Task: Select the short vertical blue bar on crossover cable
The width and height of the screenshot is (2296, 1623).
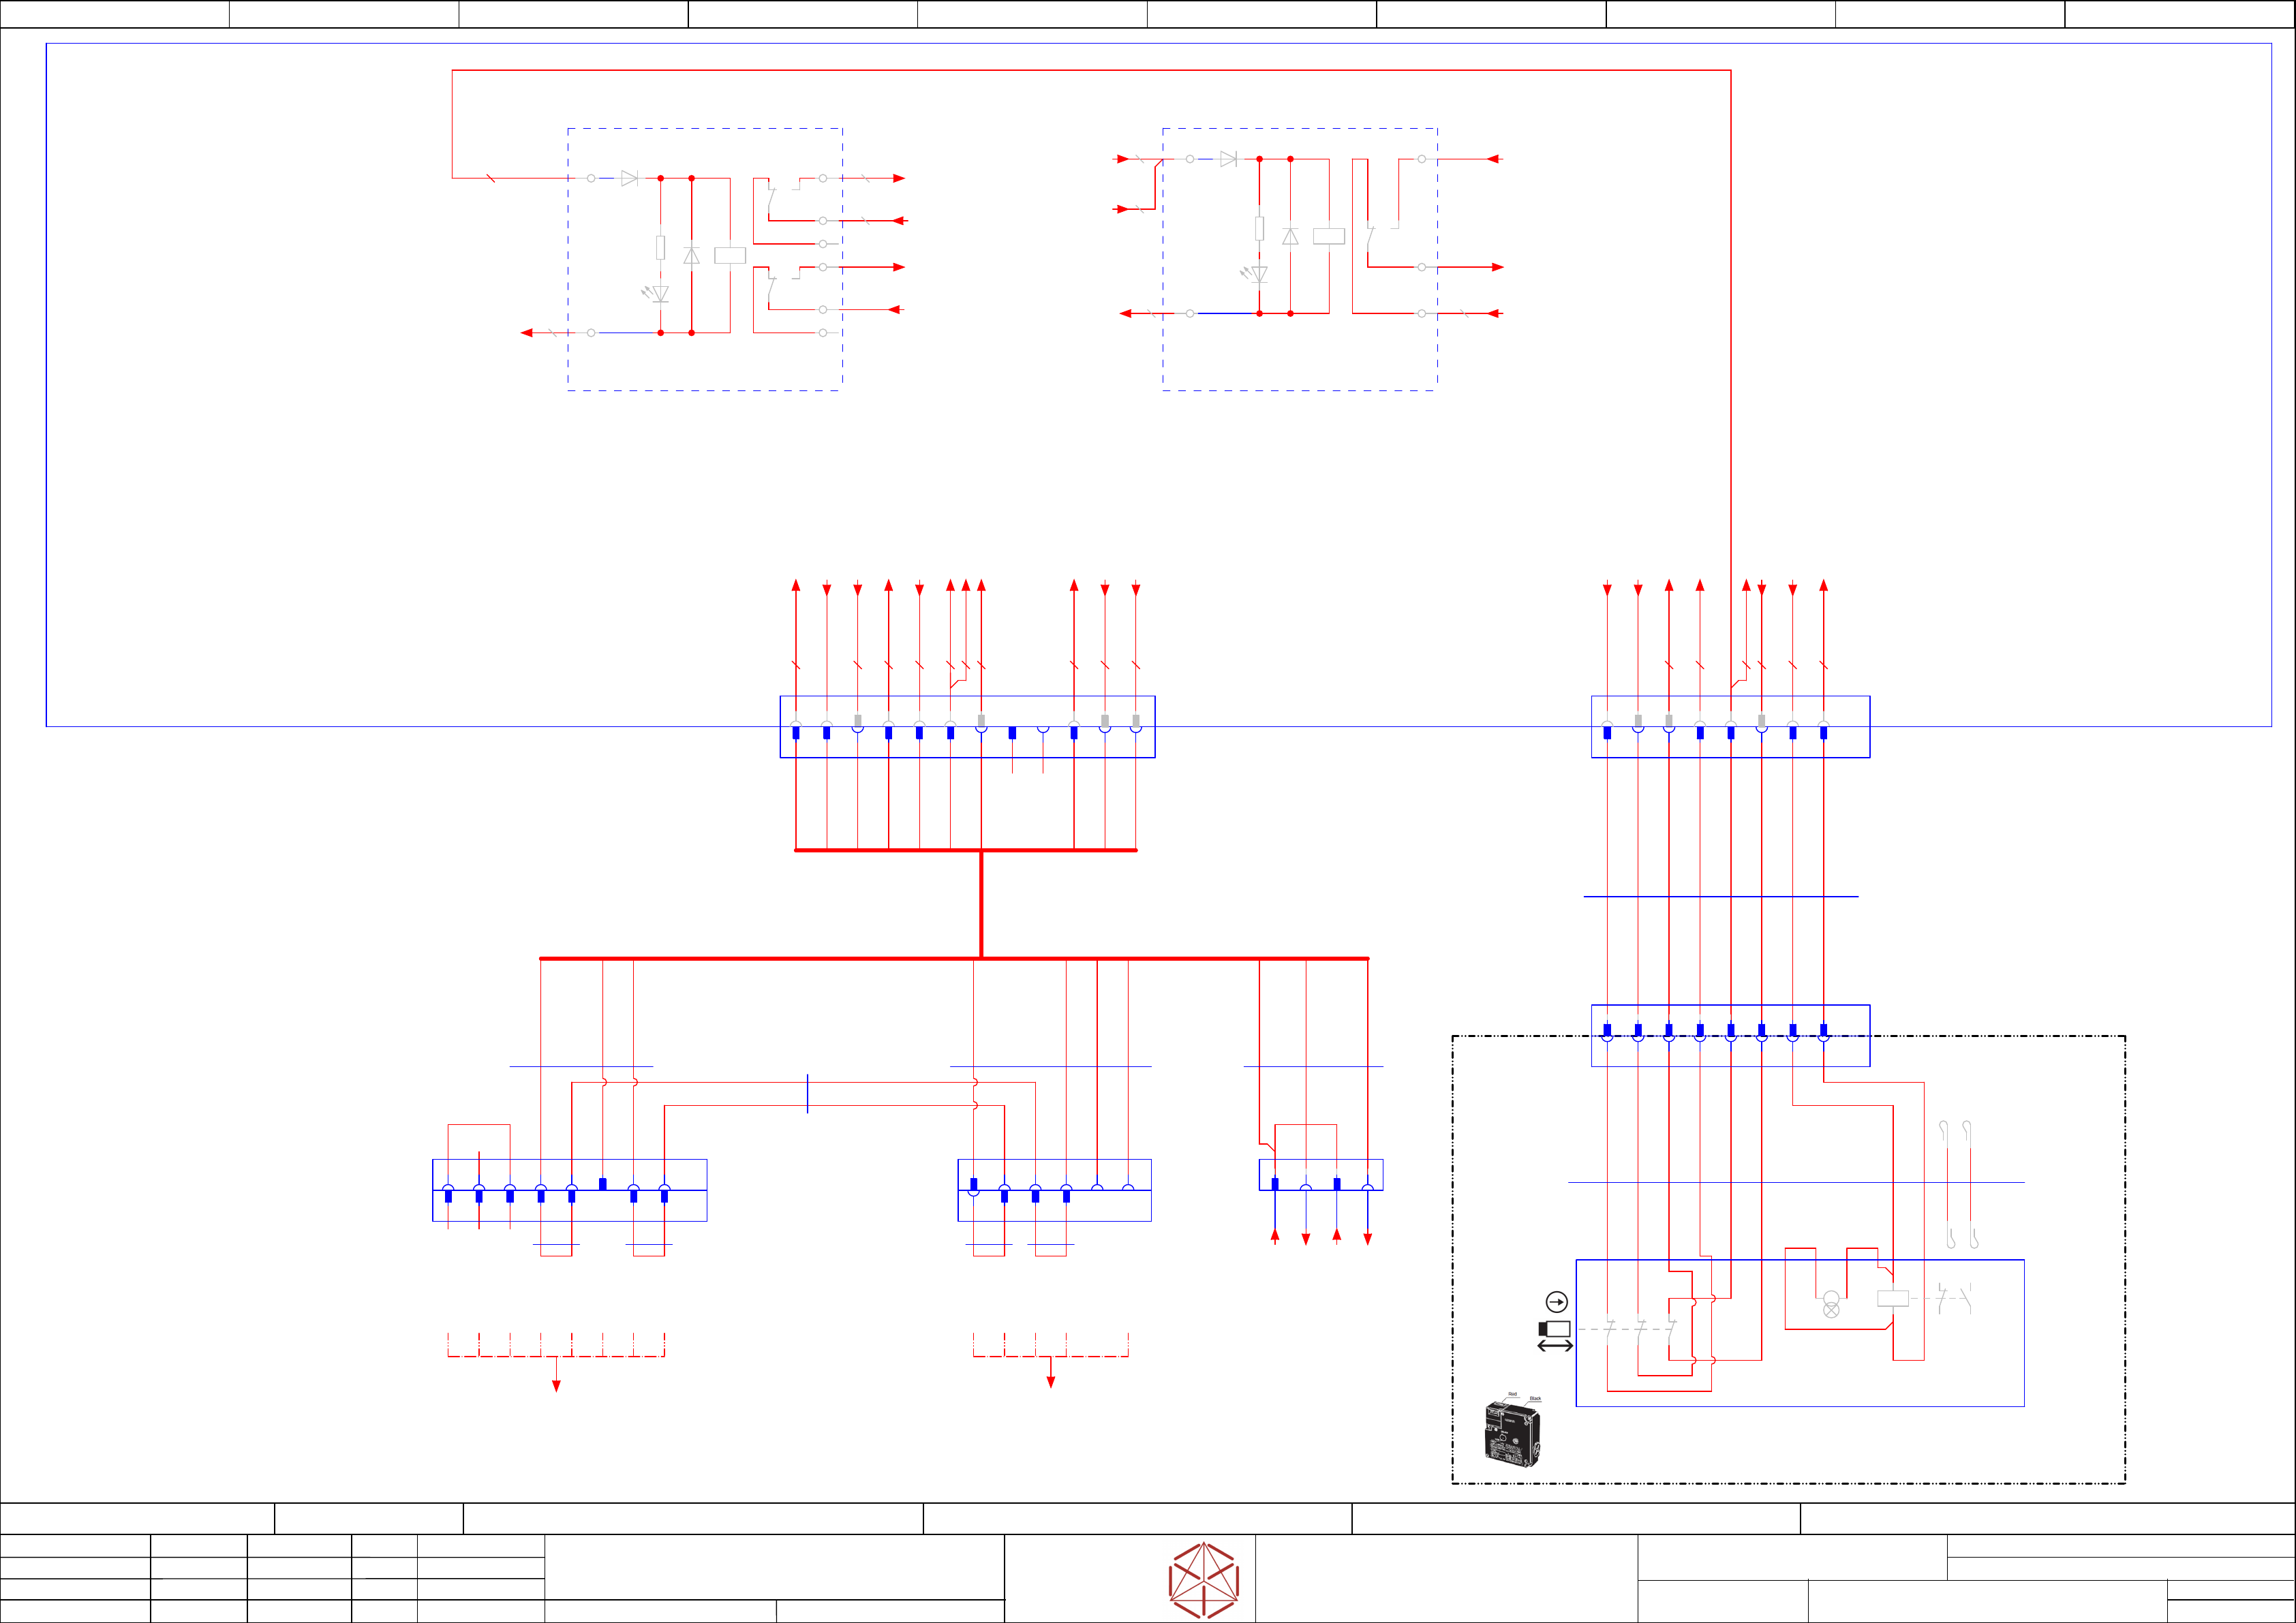Action: [x=807, y=1093]
